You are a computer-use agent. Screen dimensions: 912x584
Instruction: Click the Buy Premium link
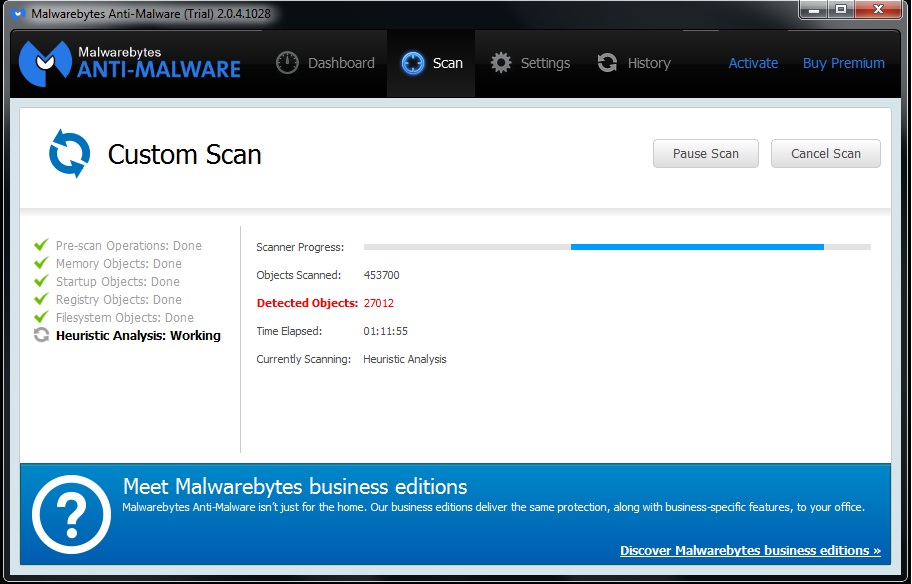pos(843,63)
